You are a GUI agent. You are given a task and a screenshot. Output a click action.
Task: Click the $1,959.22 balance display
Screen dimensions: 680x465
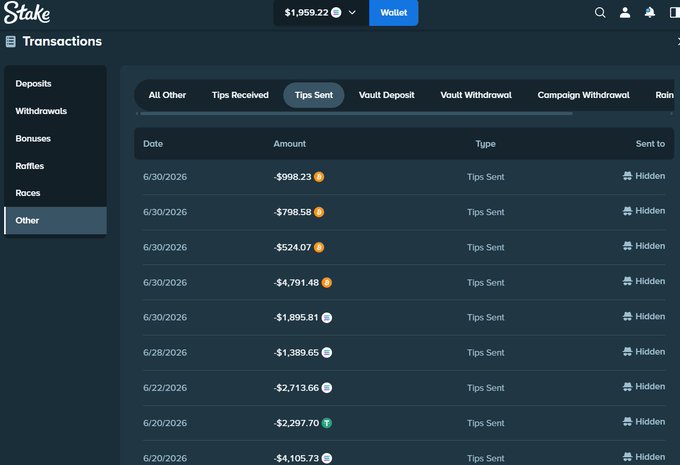click(306, 13)
